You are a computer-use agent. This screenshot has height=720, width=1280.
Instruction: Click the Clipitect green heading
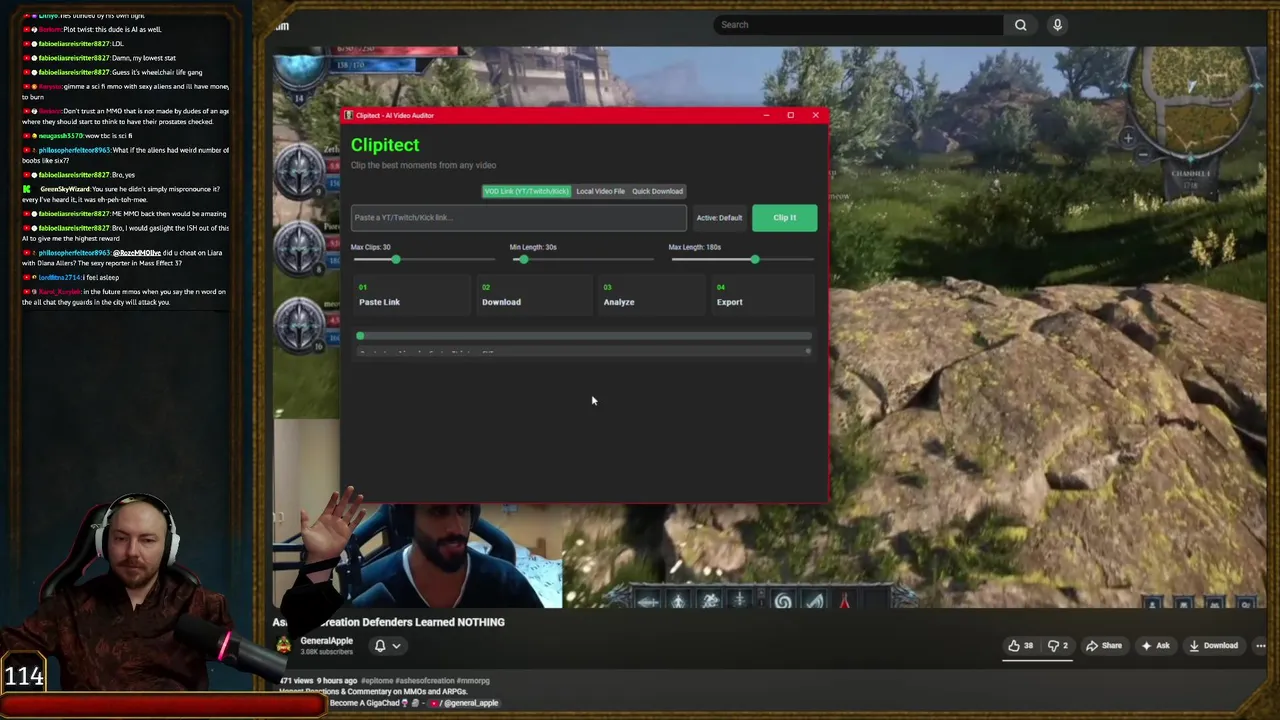click(385, 145)
